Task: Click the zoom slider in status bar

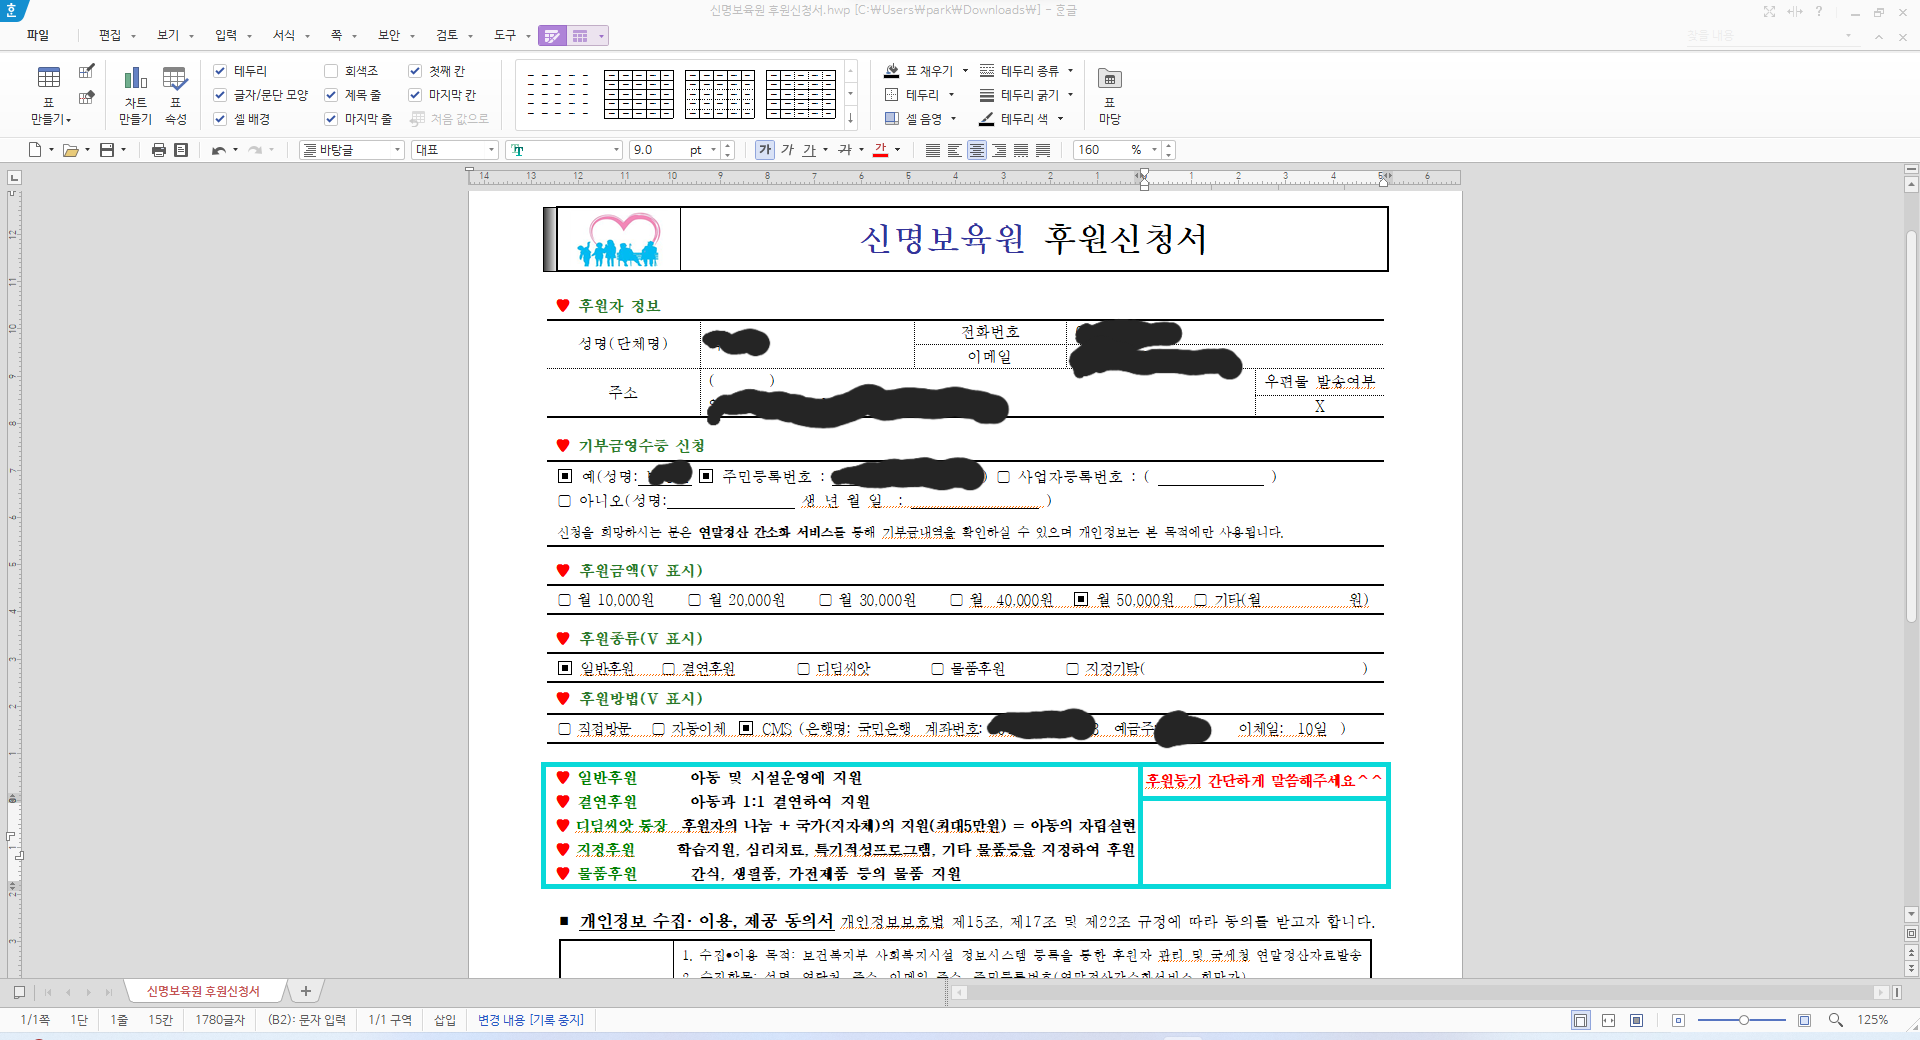Action: pyautogui.click(x=1742, y=1020)
